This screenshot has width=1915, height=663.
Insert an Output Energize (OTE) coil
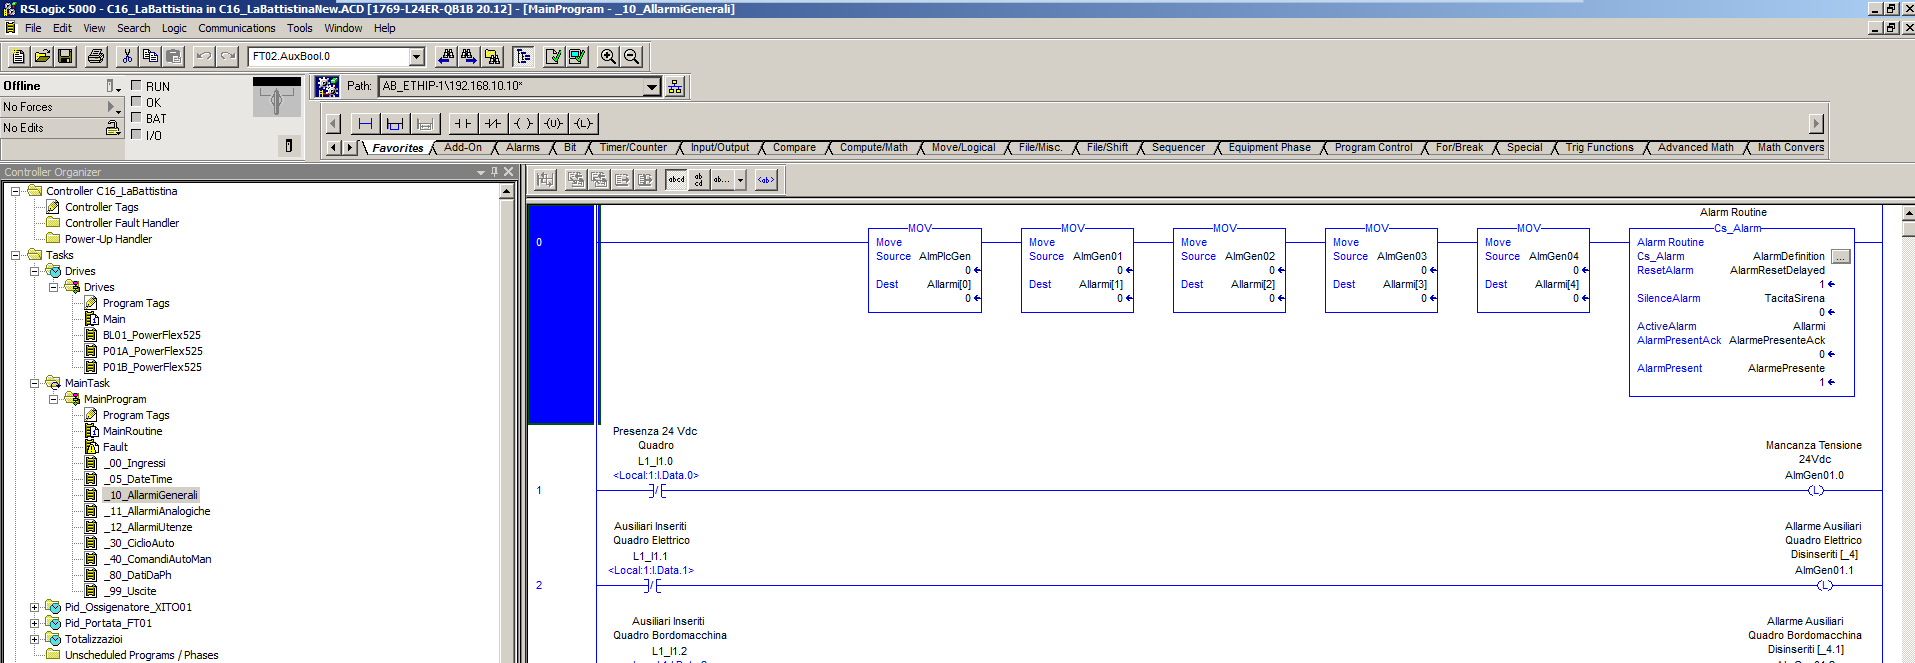(523, 124)
